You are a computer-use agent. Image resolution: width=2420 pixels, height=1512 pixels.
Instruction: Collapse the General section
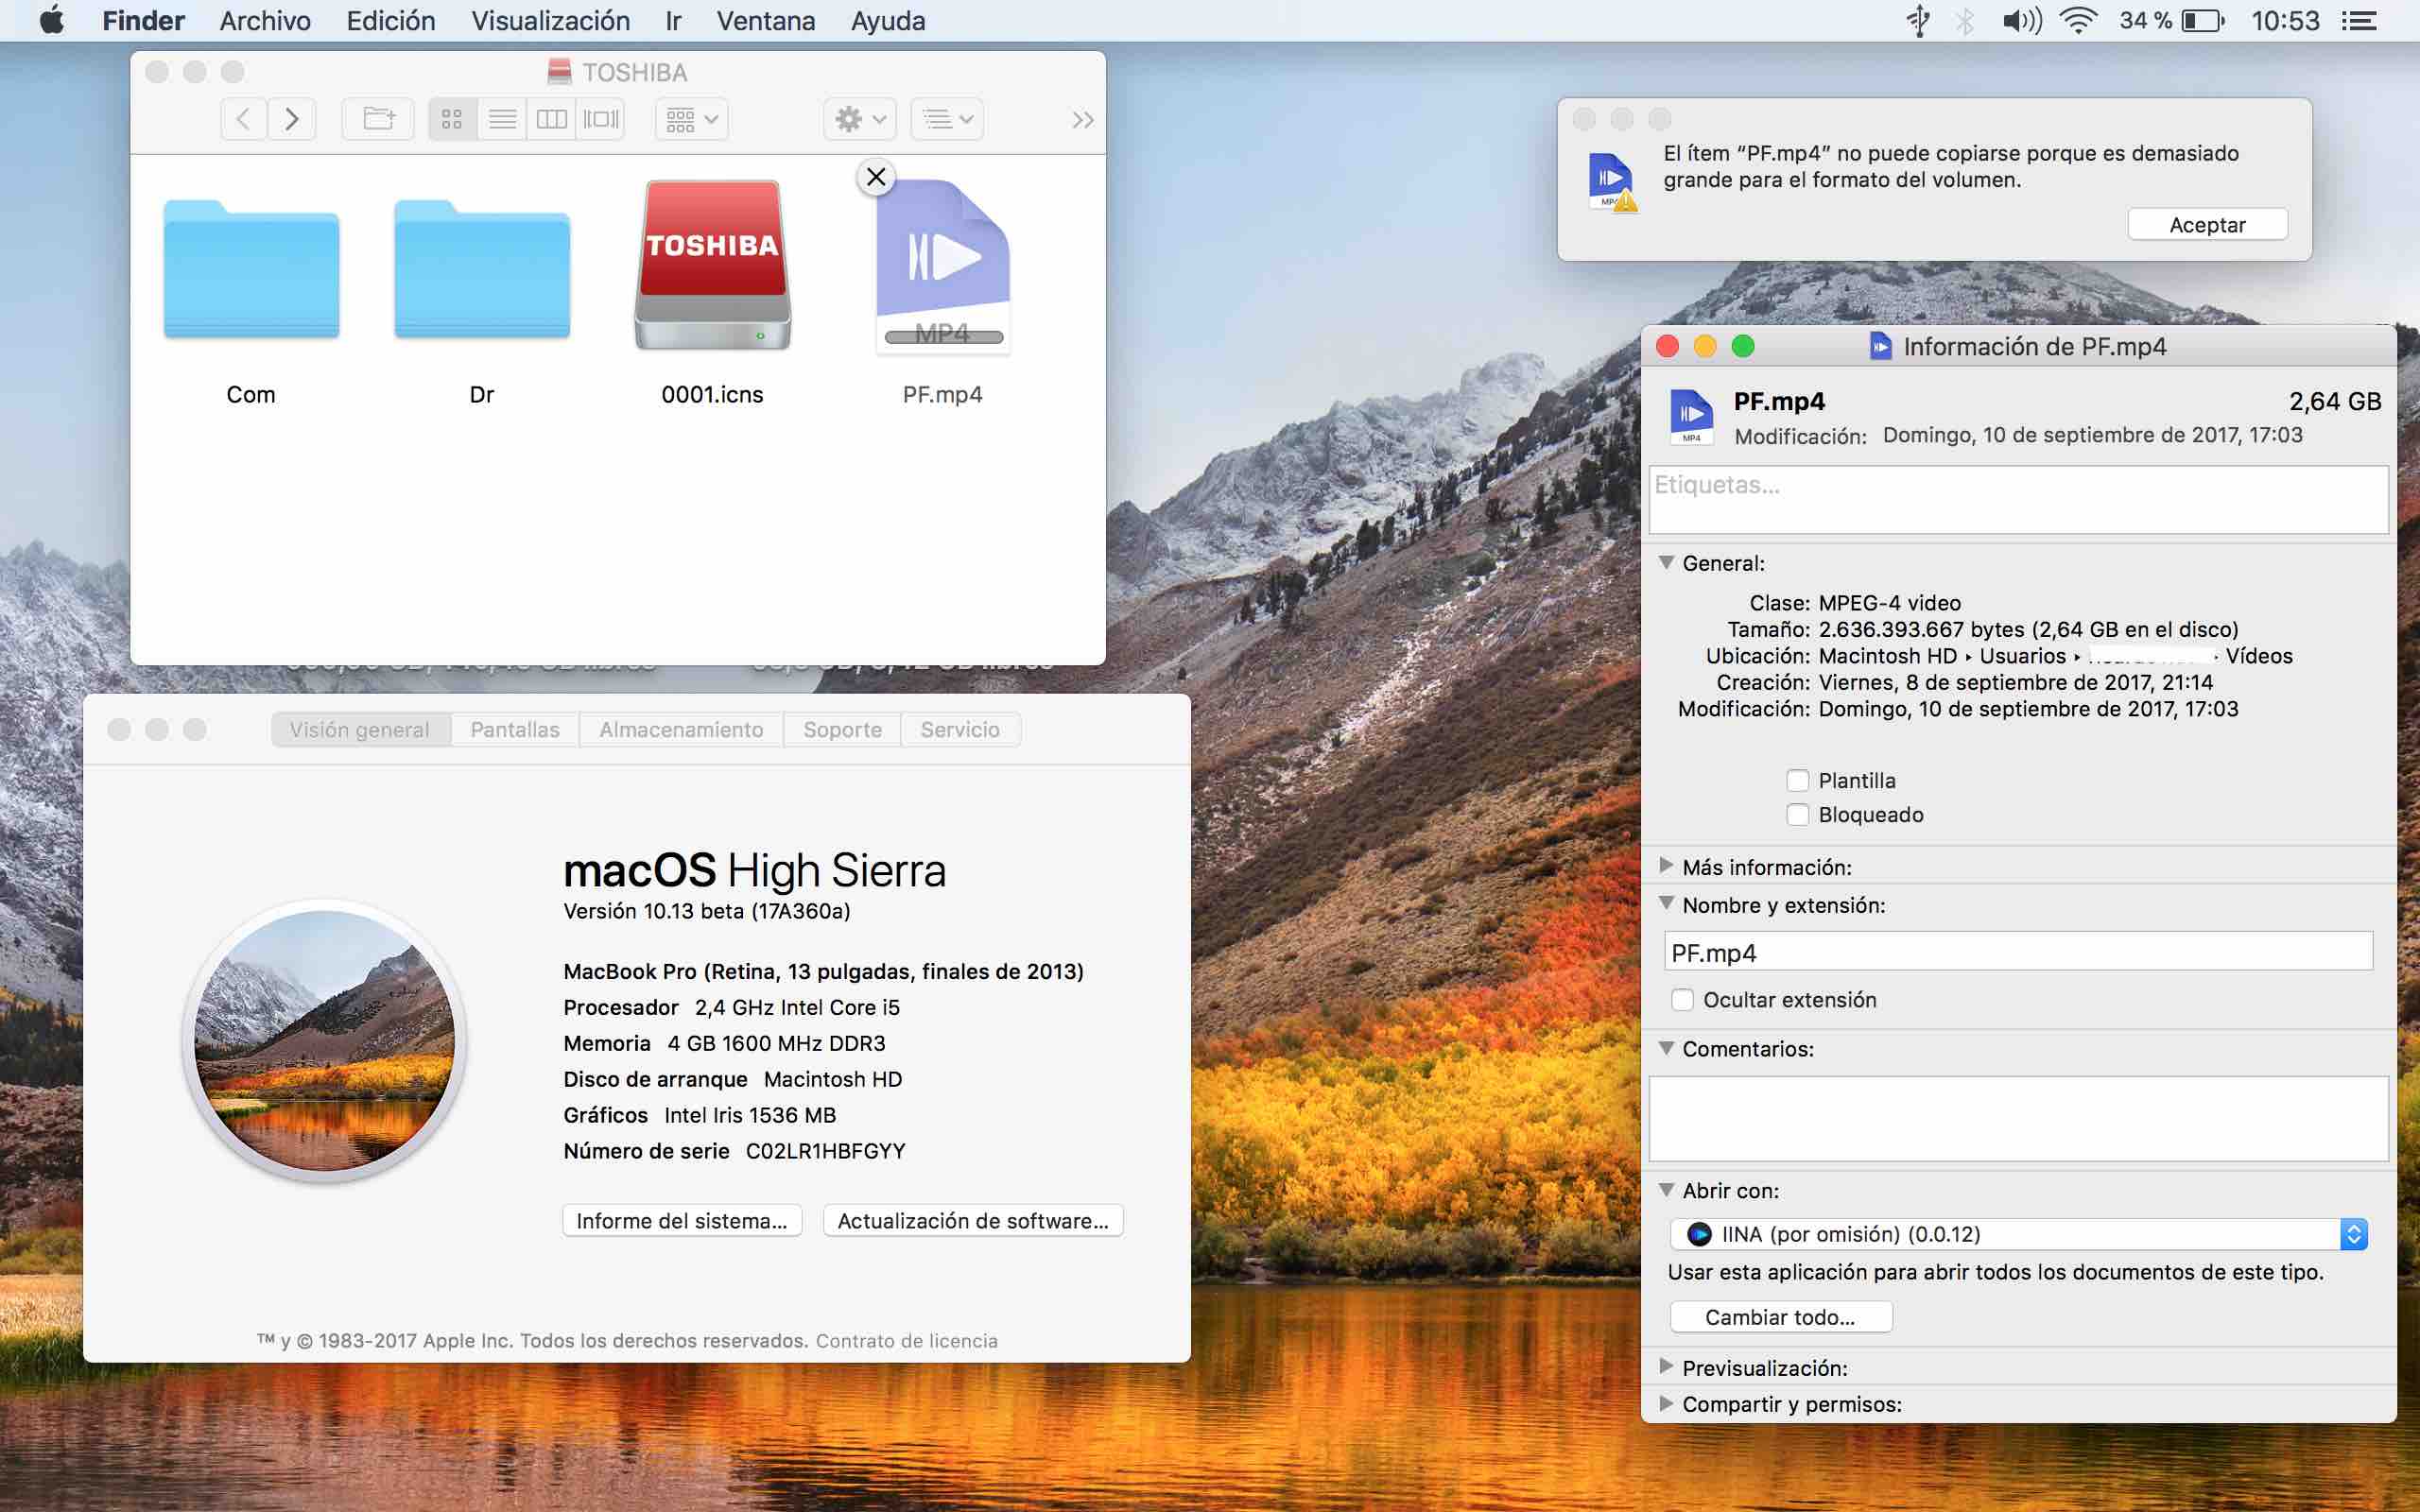pyautogui.click(x=1666, y=562)
